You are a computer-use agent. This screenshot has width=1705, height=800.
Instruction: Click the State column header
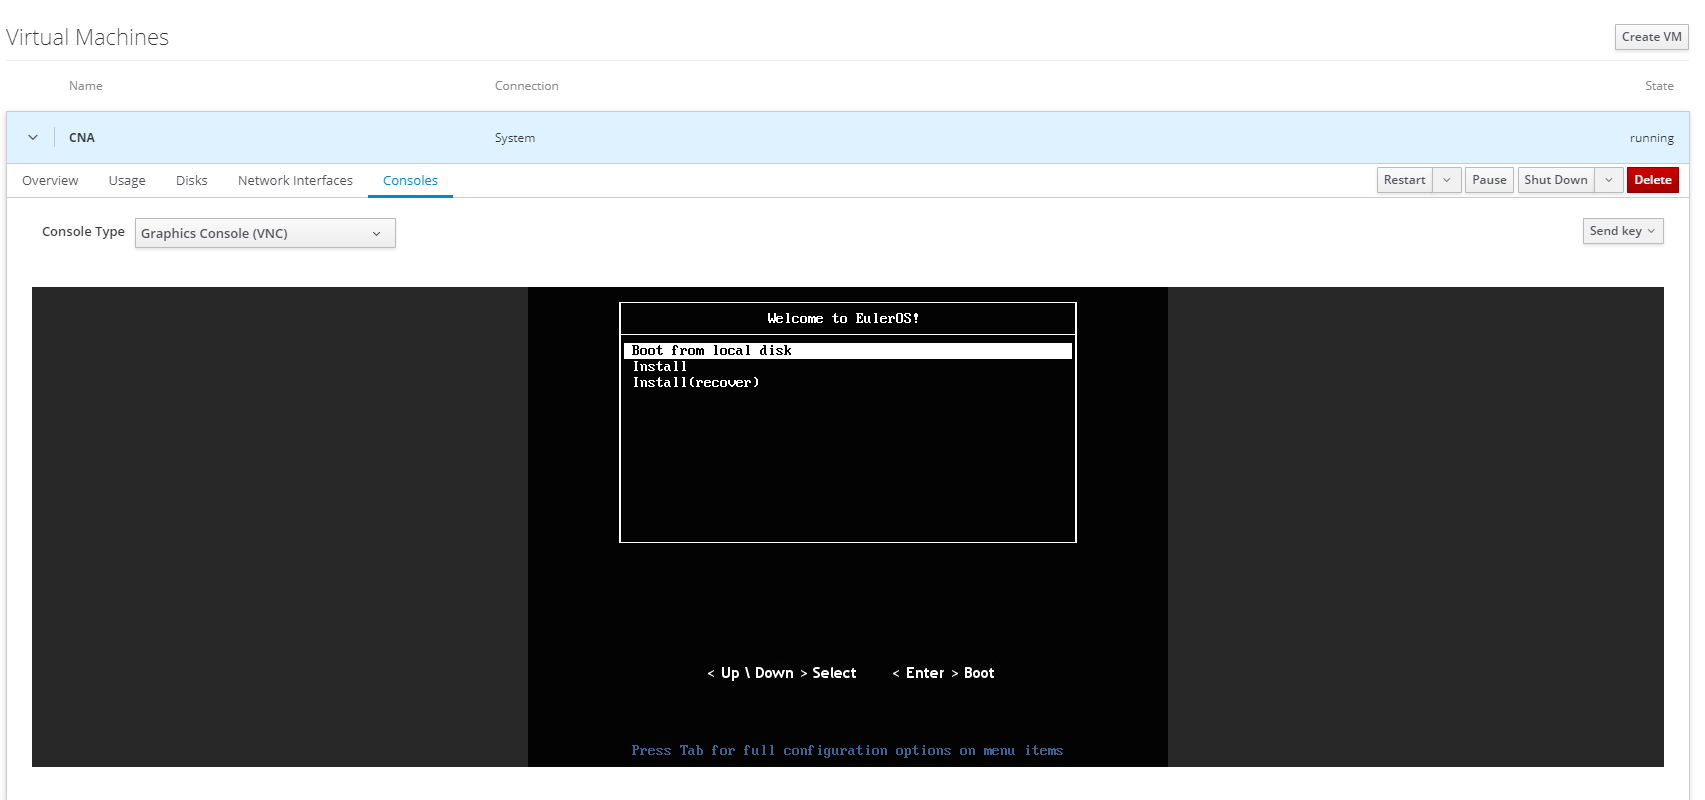tap(1659, 86)
